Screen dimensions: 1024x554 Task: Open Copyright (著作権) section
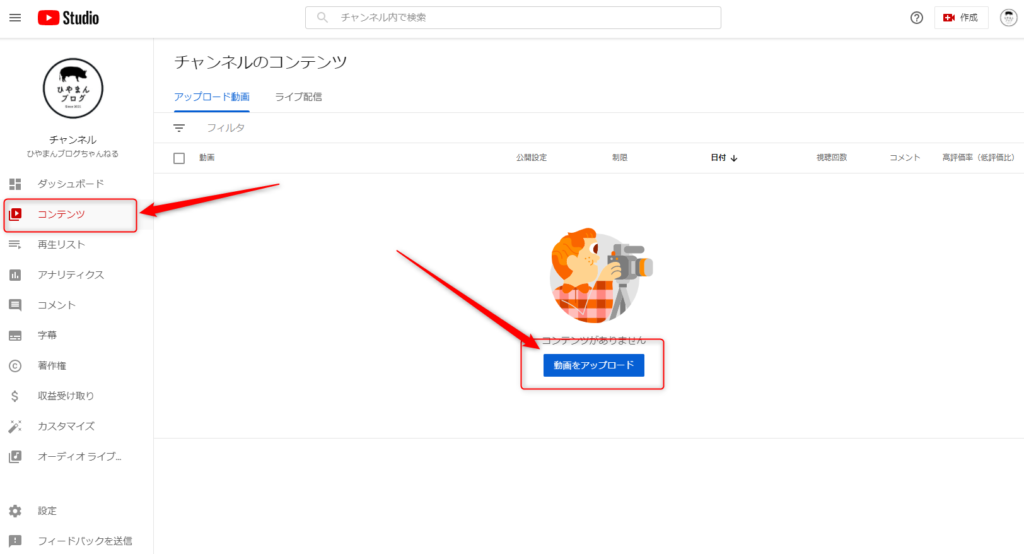coord(52,366)
